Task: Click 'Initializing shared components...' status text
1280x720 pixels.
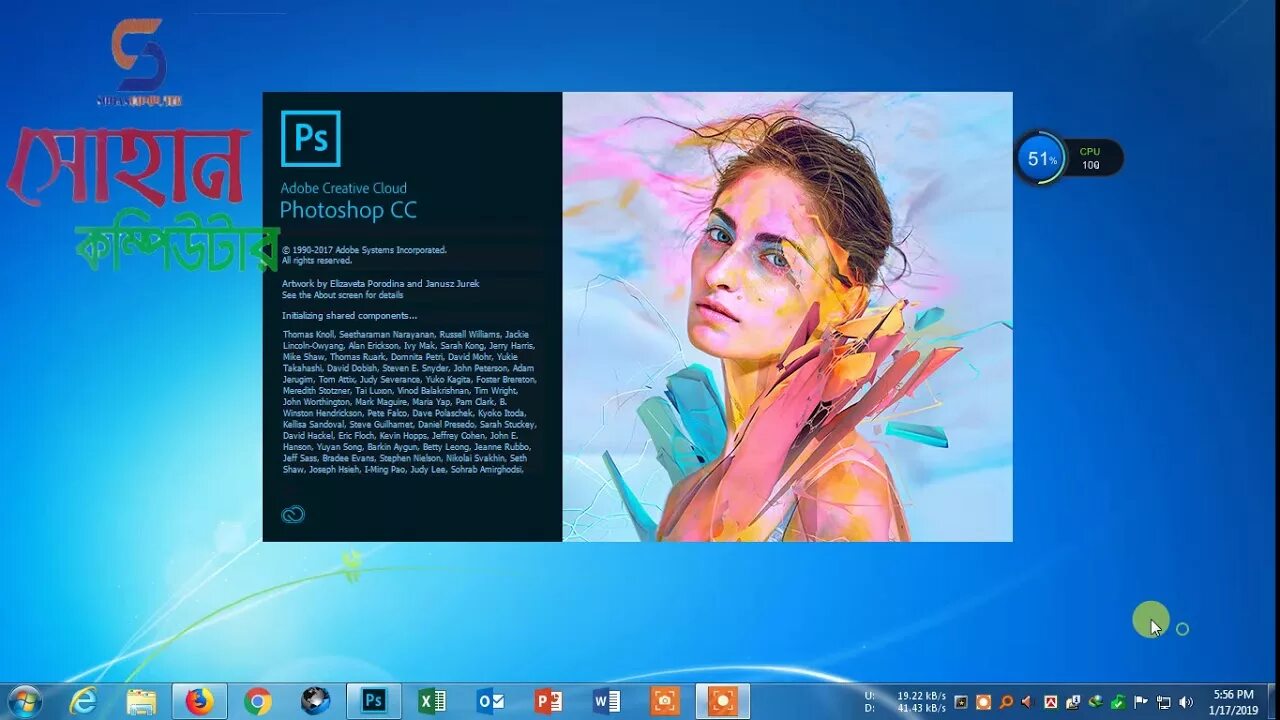Action: pyautogui.click(x=349, y=316)
